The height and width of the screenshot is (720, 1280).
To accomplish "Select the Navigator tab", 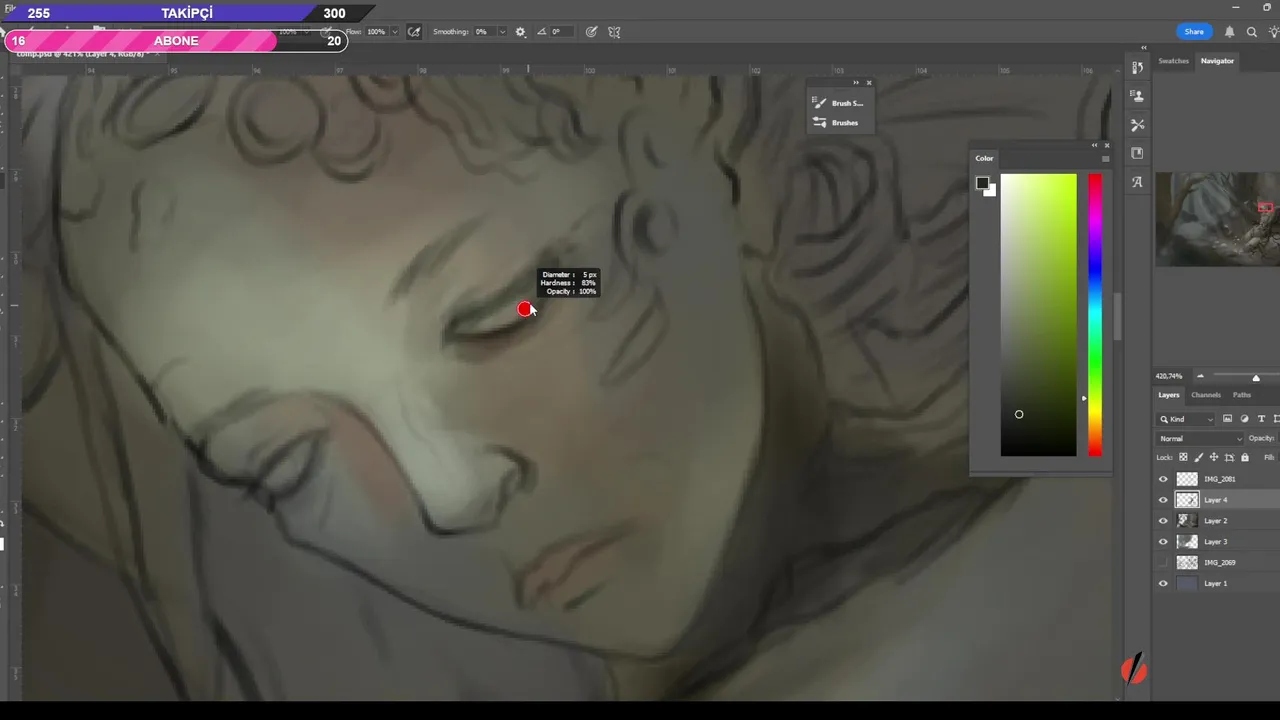I will tap(1217, 61).
